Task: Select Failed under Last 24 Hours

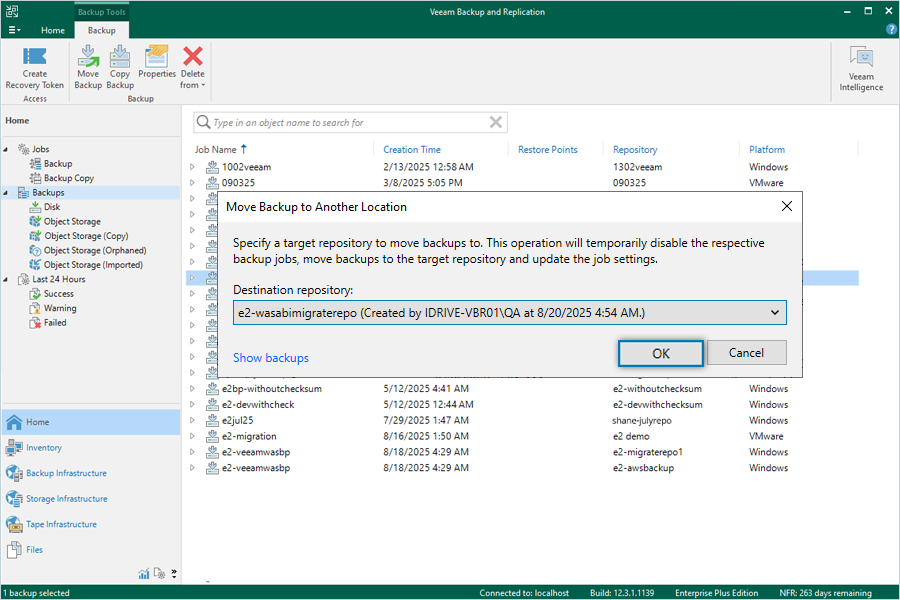Action: coord(55,323)
